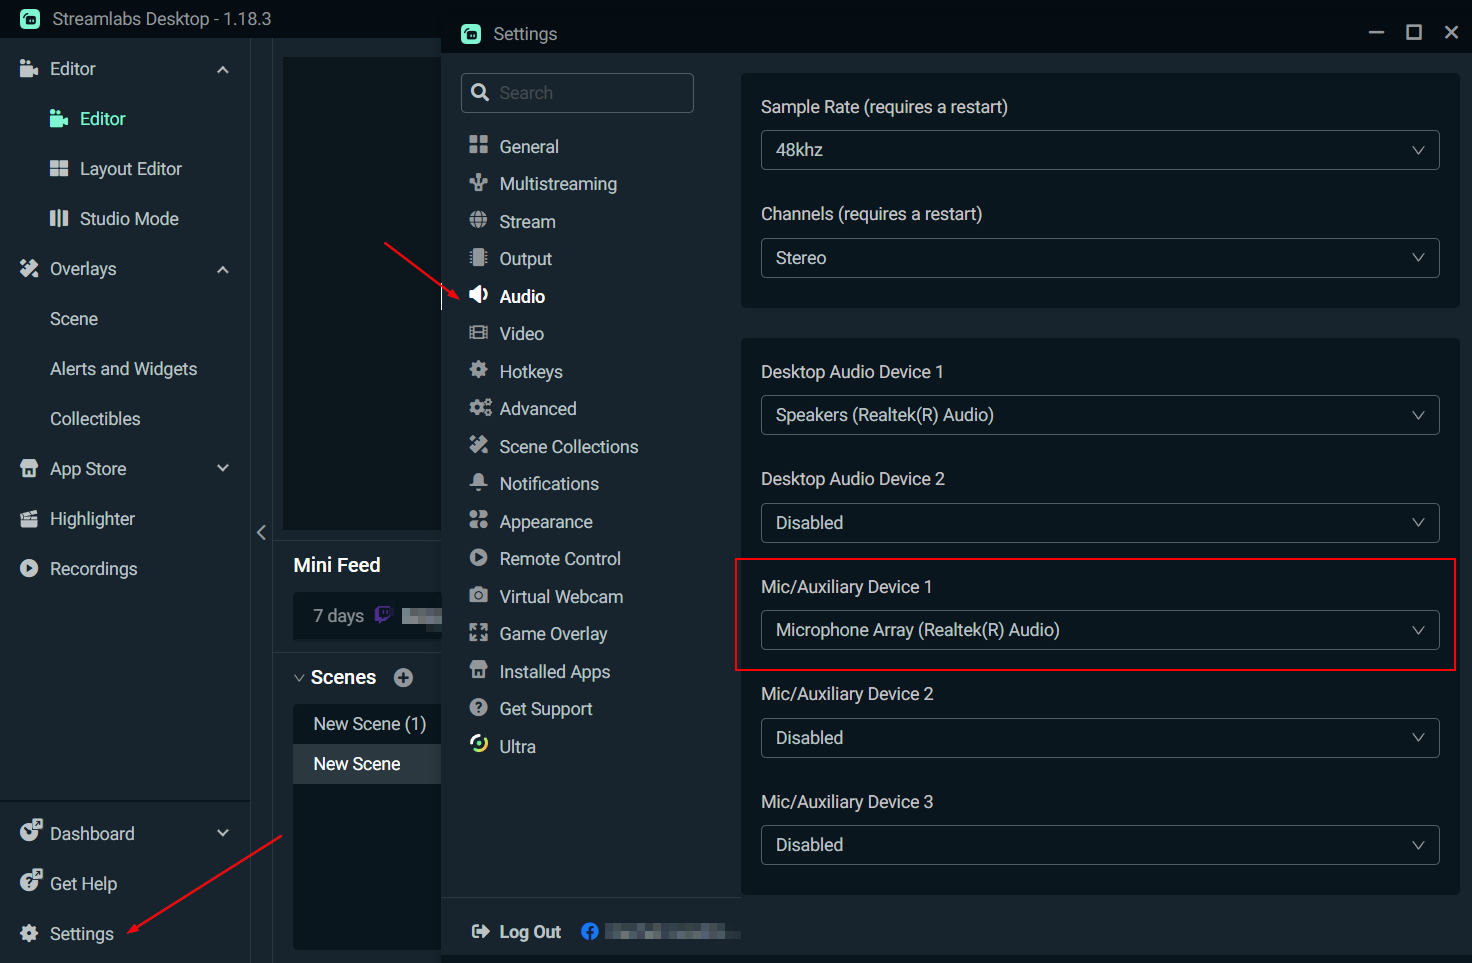Click the add scene plus icon
This screenshot has height=963, width=1472.
pos(404,678)
